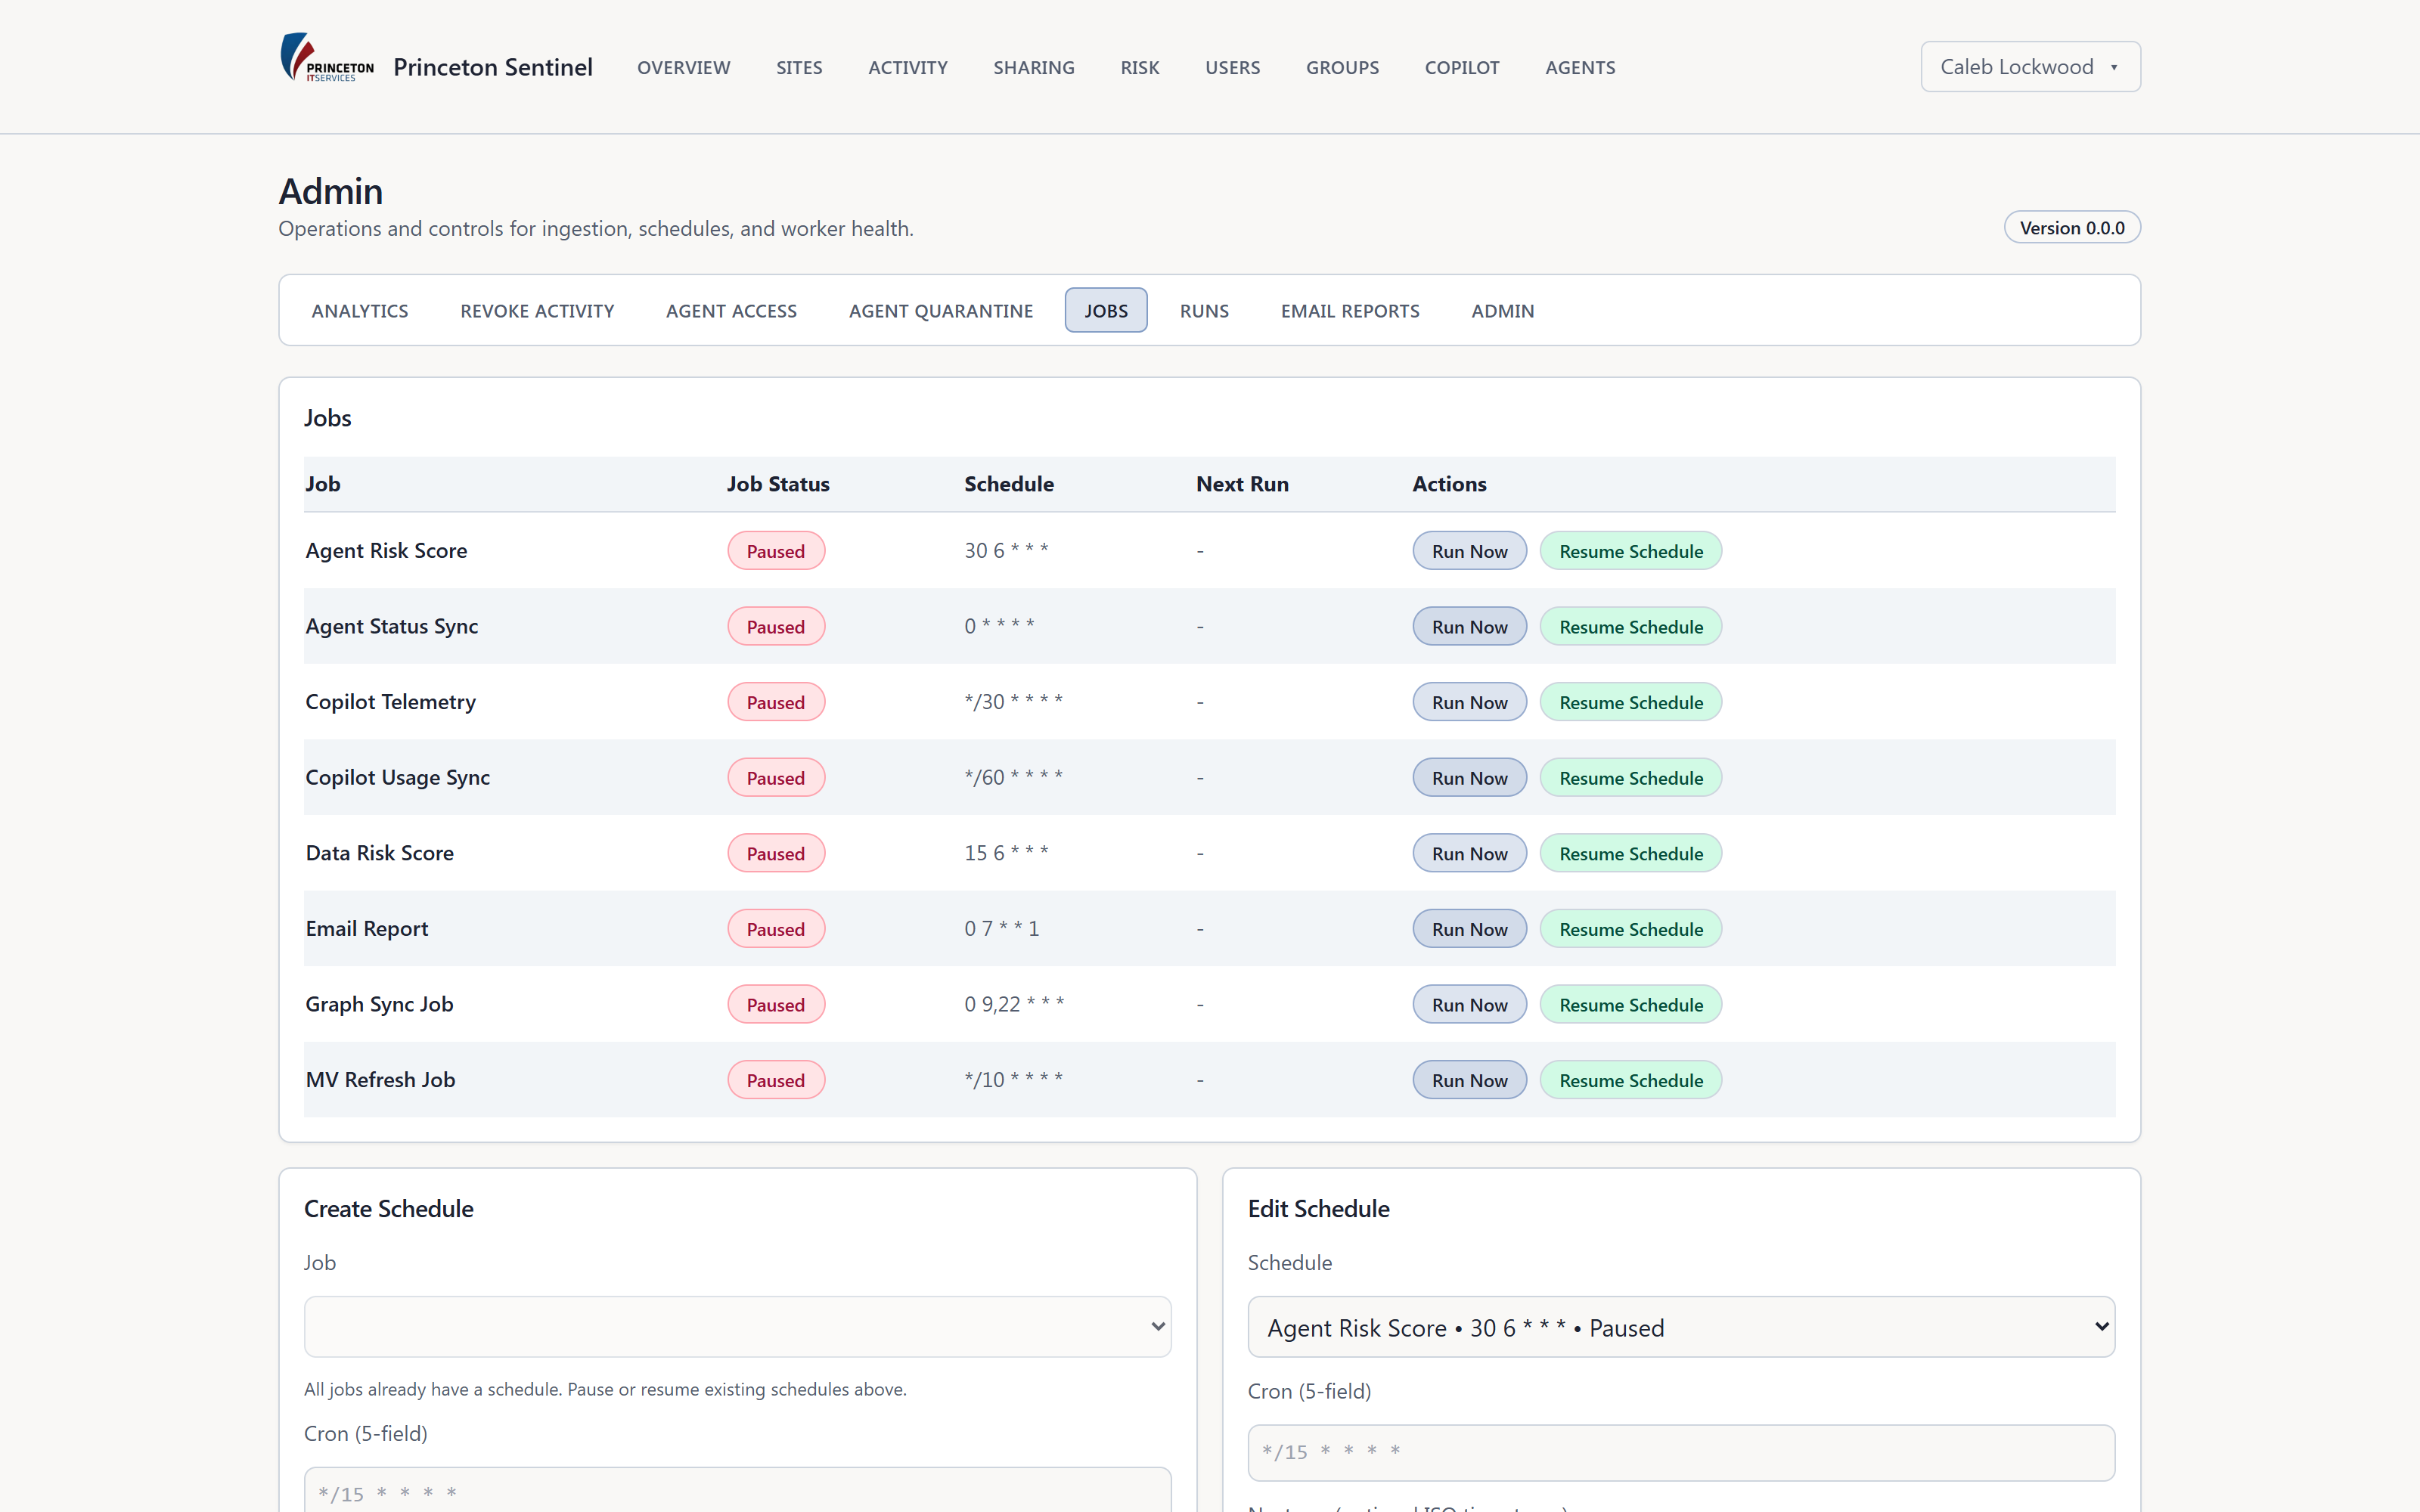The width and height of the screenshot is (2420, 1512).
Task: Focus the Create Schedule cron field
Action: (x=737, y=1491)
